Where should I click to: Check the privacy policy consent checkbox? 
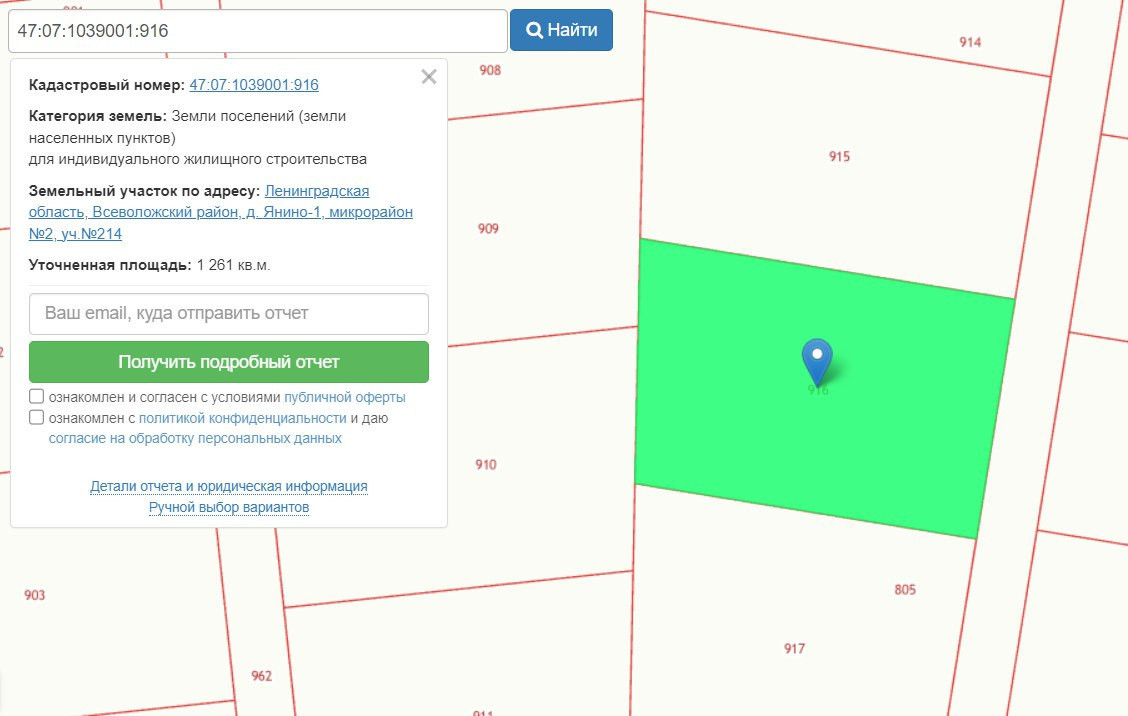click(x=37, y=417)
